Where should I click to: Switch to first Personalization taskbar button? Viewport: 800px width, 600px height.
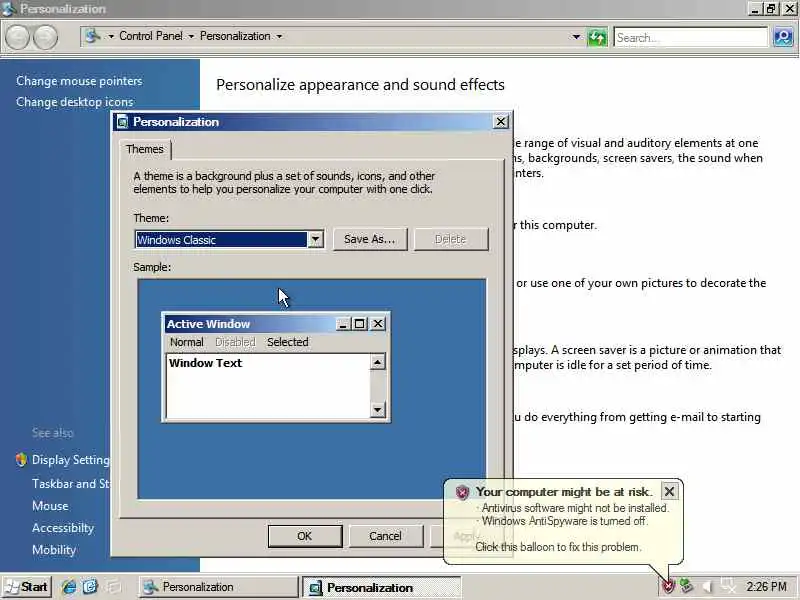tap(218, 587)
